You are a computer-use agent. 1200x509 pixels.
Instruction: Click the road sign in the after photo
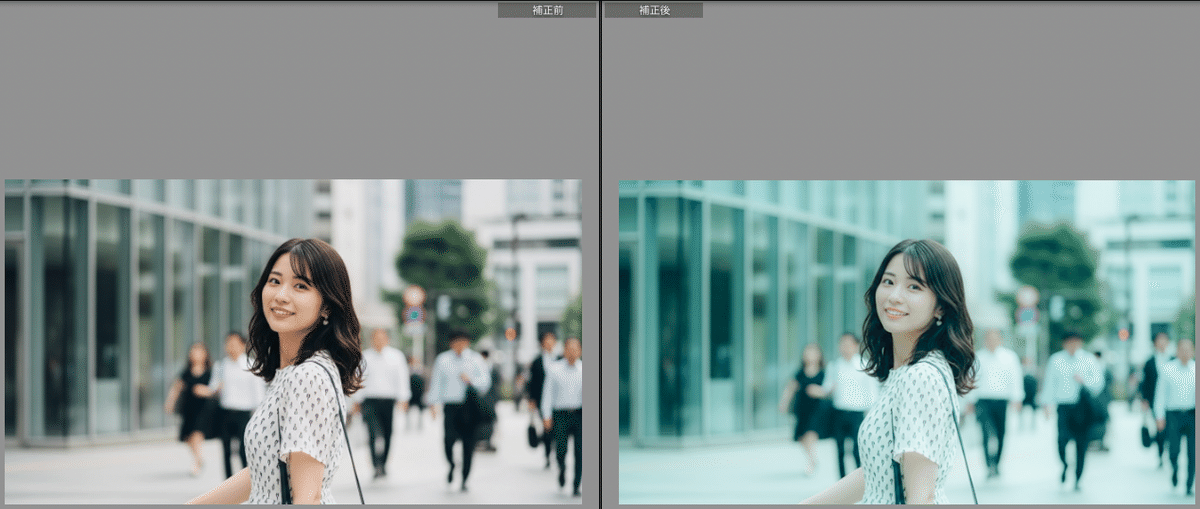[x=1027, y=296]
